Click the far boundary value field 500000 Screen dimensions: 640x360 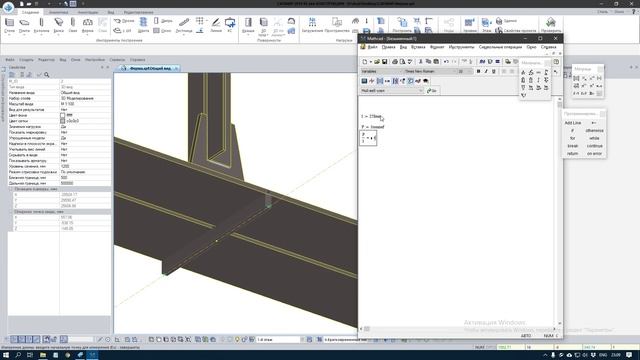click(85, 183)
